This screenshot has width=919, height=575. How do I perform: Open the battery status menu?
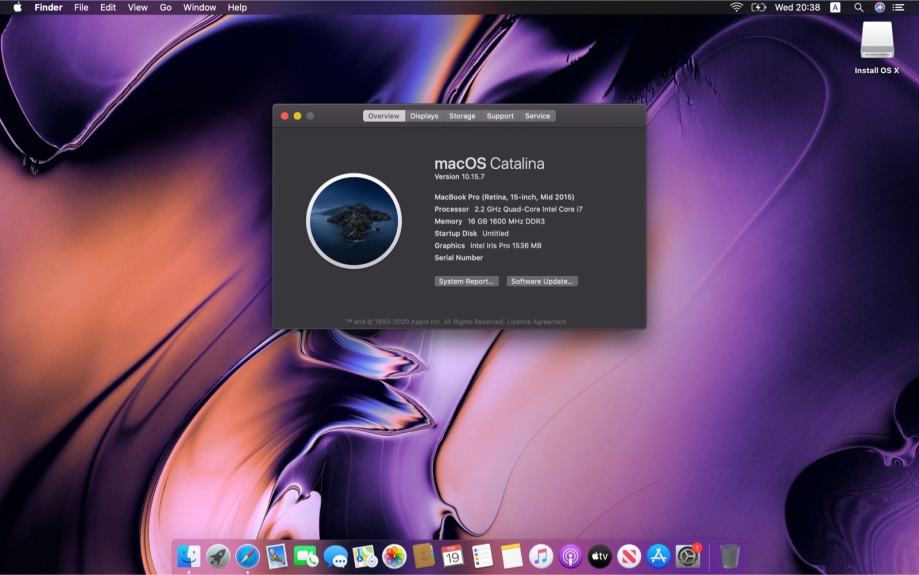pyautogui.click(x=759, y=7)
